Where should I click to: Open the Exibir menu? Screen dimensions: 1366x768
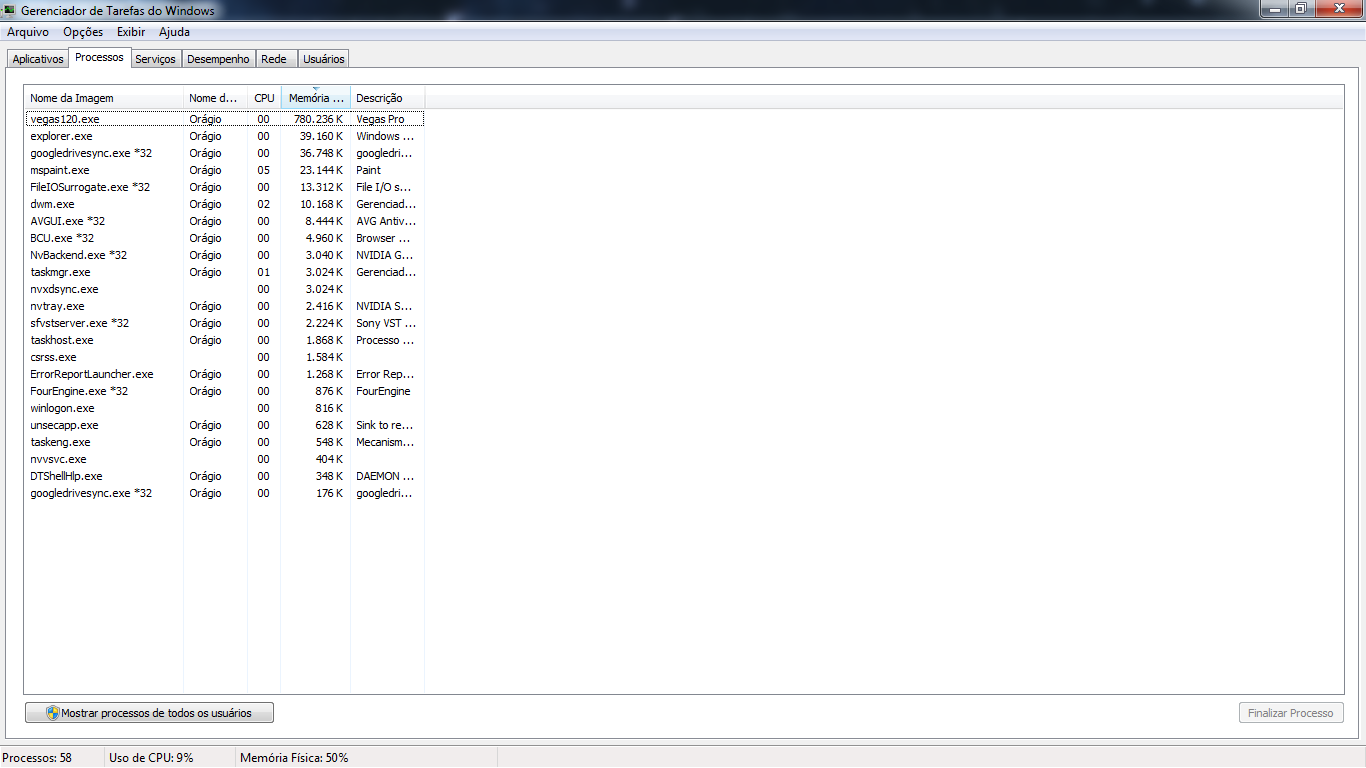(131, 32)
